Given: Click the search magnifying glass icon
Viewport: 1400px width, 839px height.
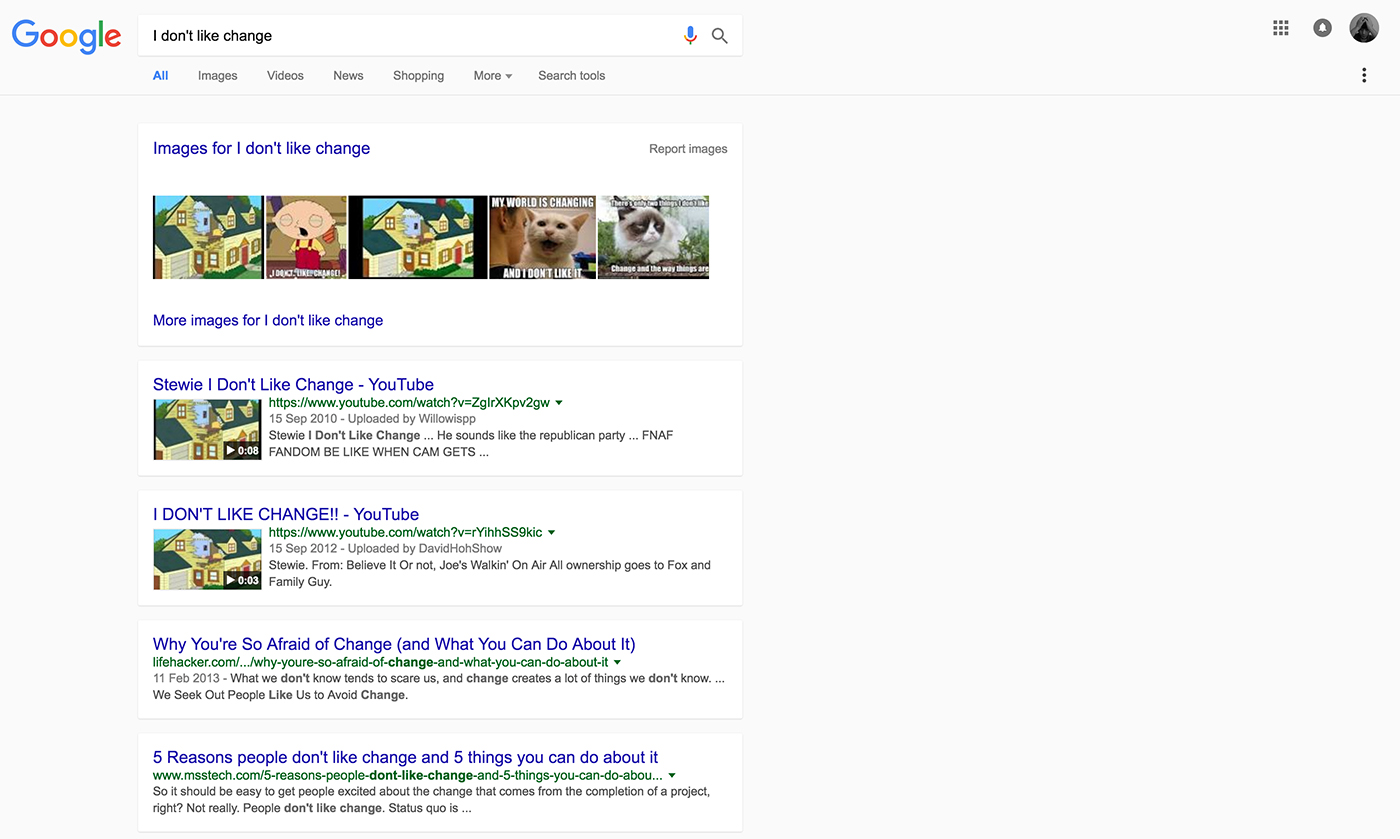Looking at the screenshot, I should pyautogui.click(x=719, y=35).
